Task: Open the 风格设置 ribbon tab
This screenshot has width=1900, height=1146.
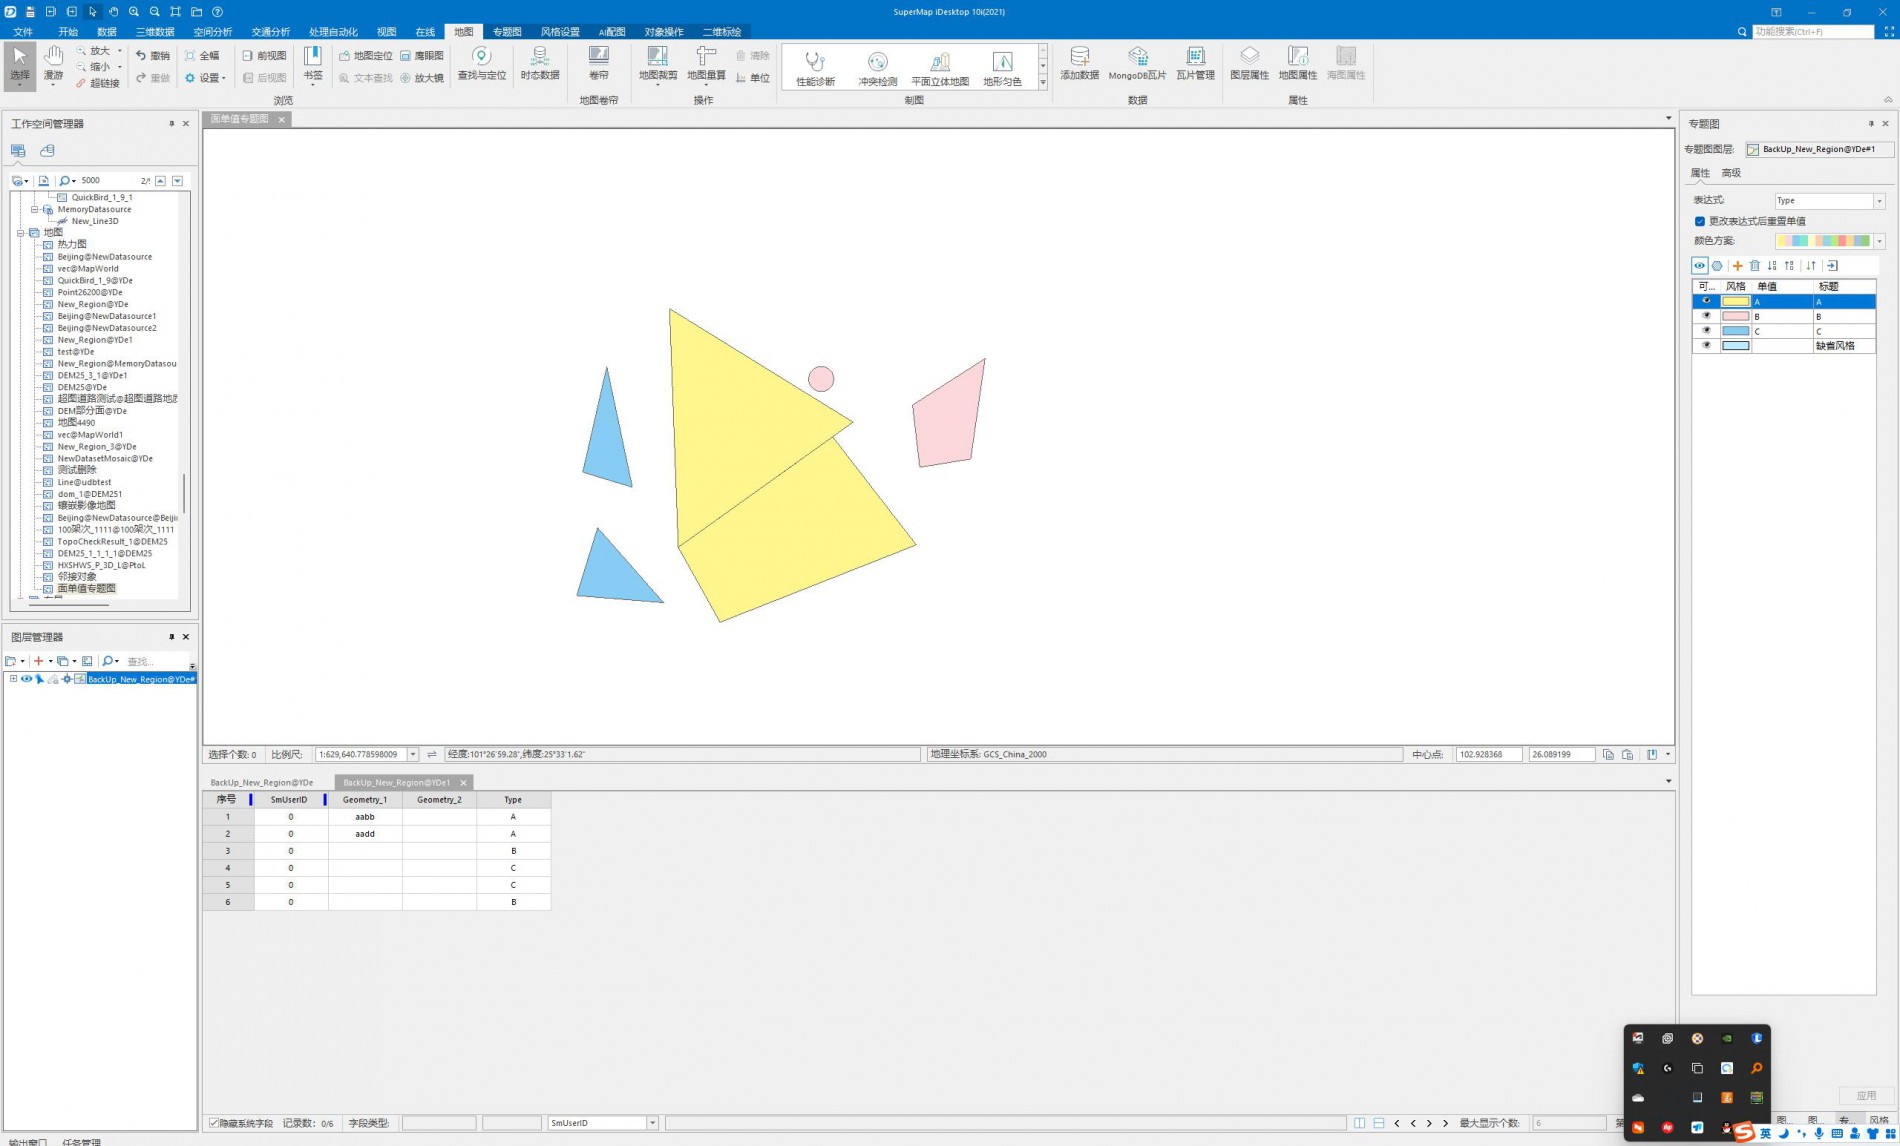Action: (x=560, y=32)
